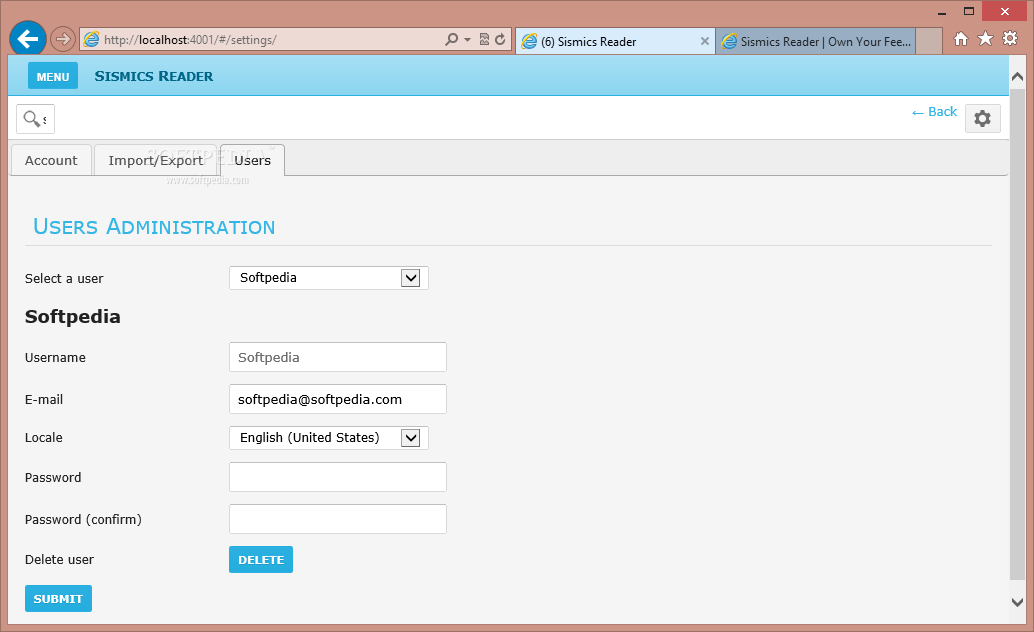Click the Back link
1034x632 pixels.
[x=934, y=111]
